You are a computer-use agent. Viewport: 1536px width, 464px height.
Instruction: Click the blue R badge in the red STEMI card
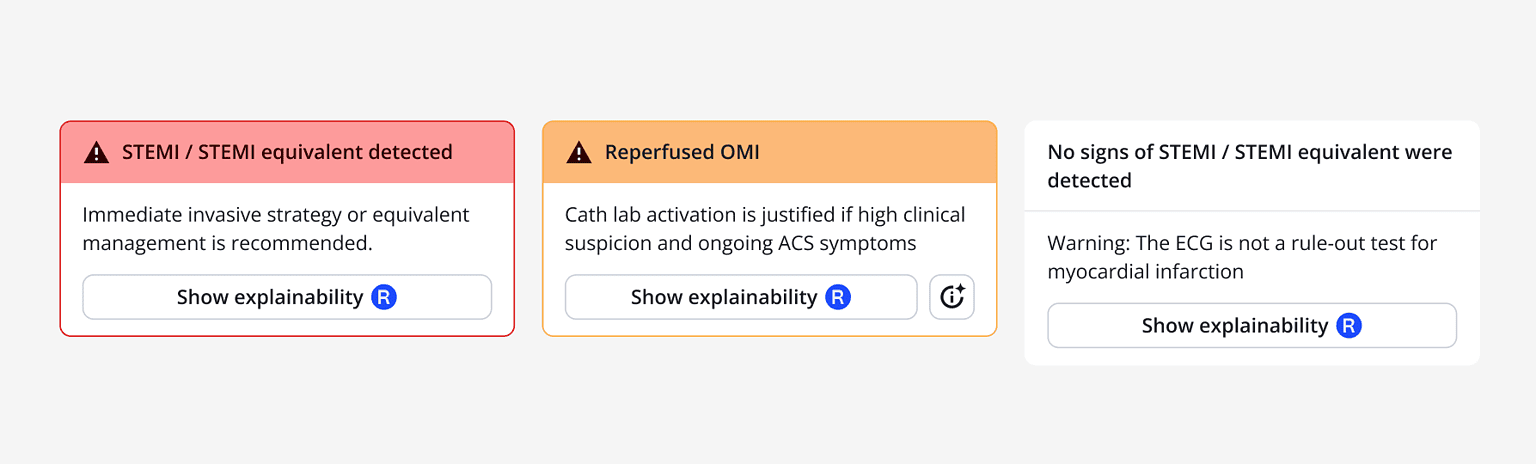(x=384, y=297)
